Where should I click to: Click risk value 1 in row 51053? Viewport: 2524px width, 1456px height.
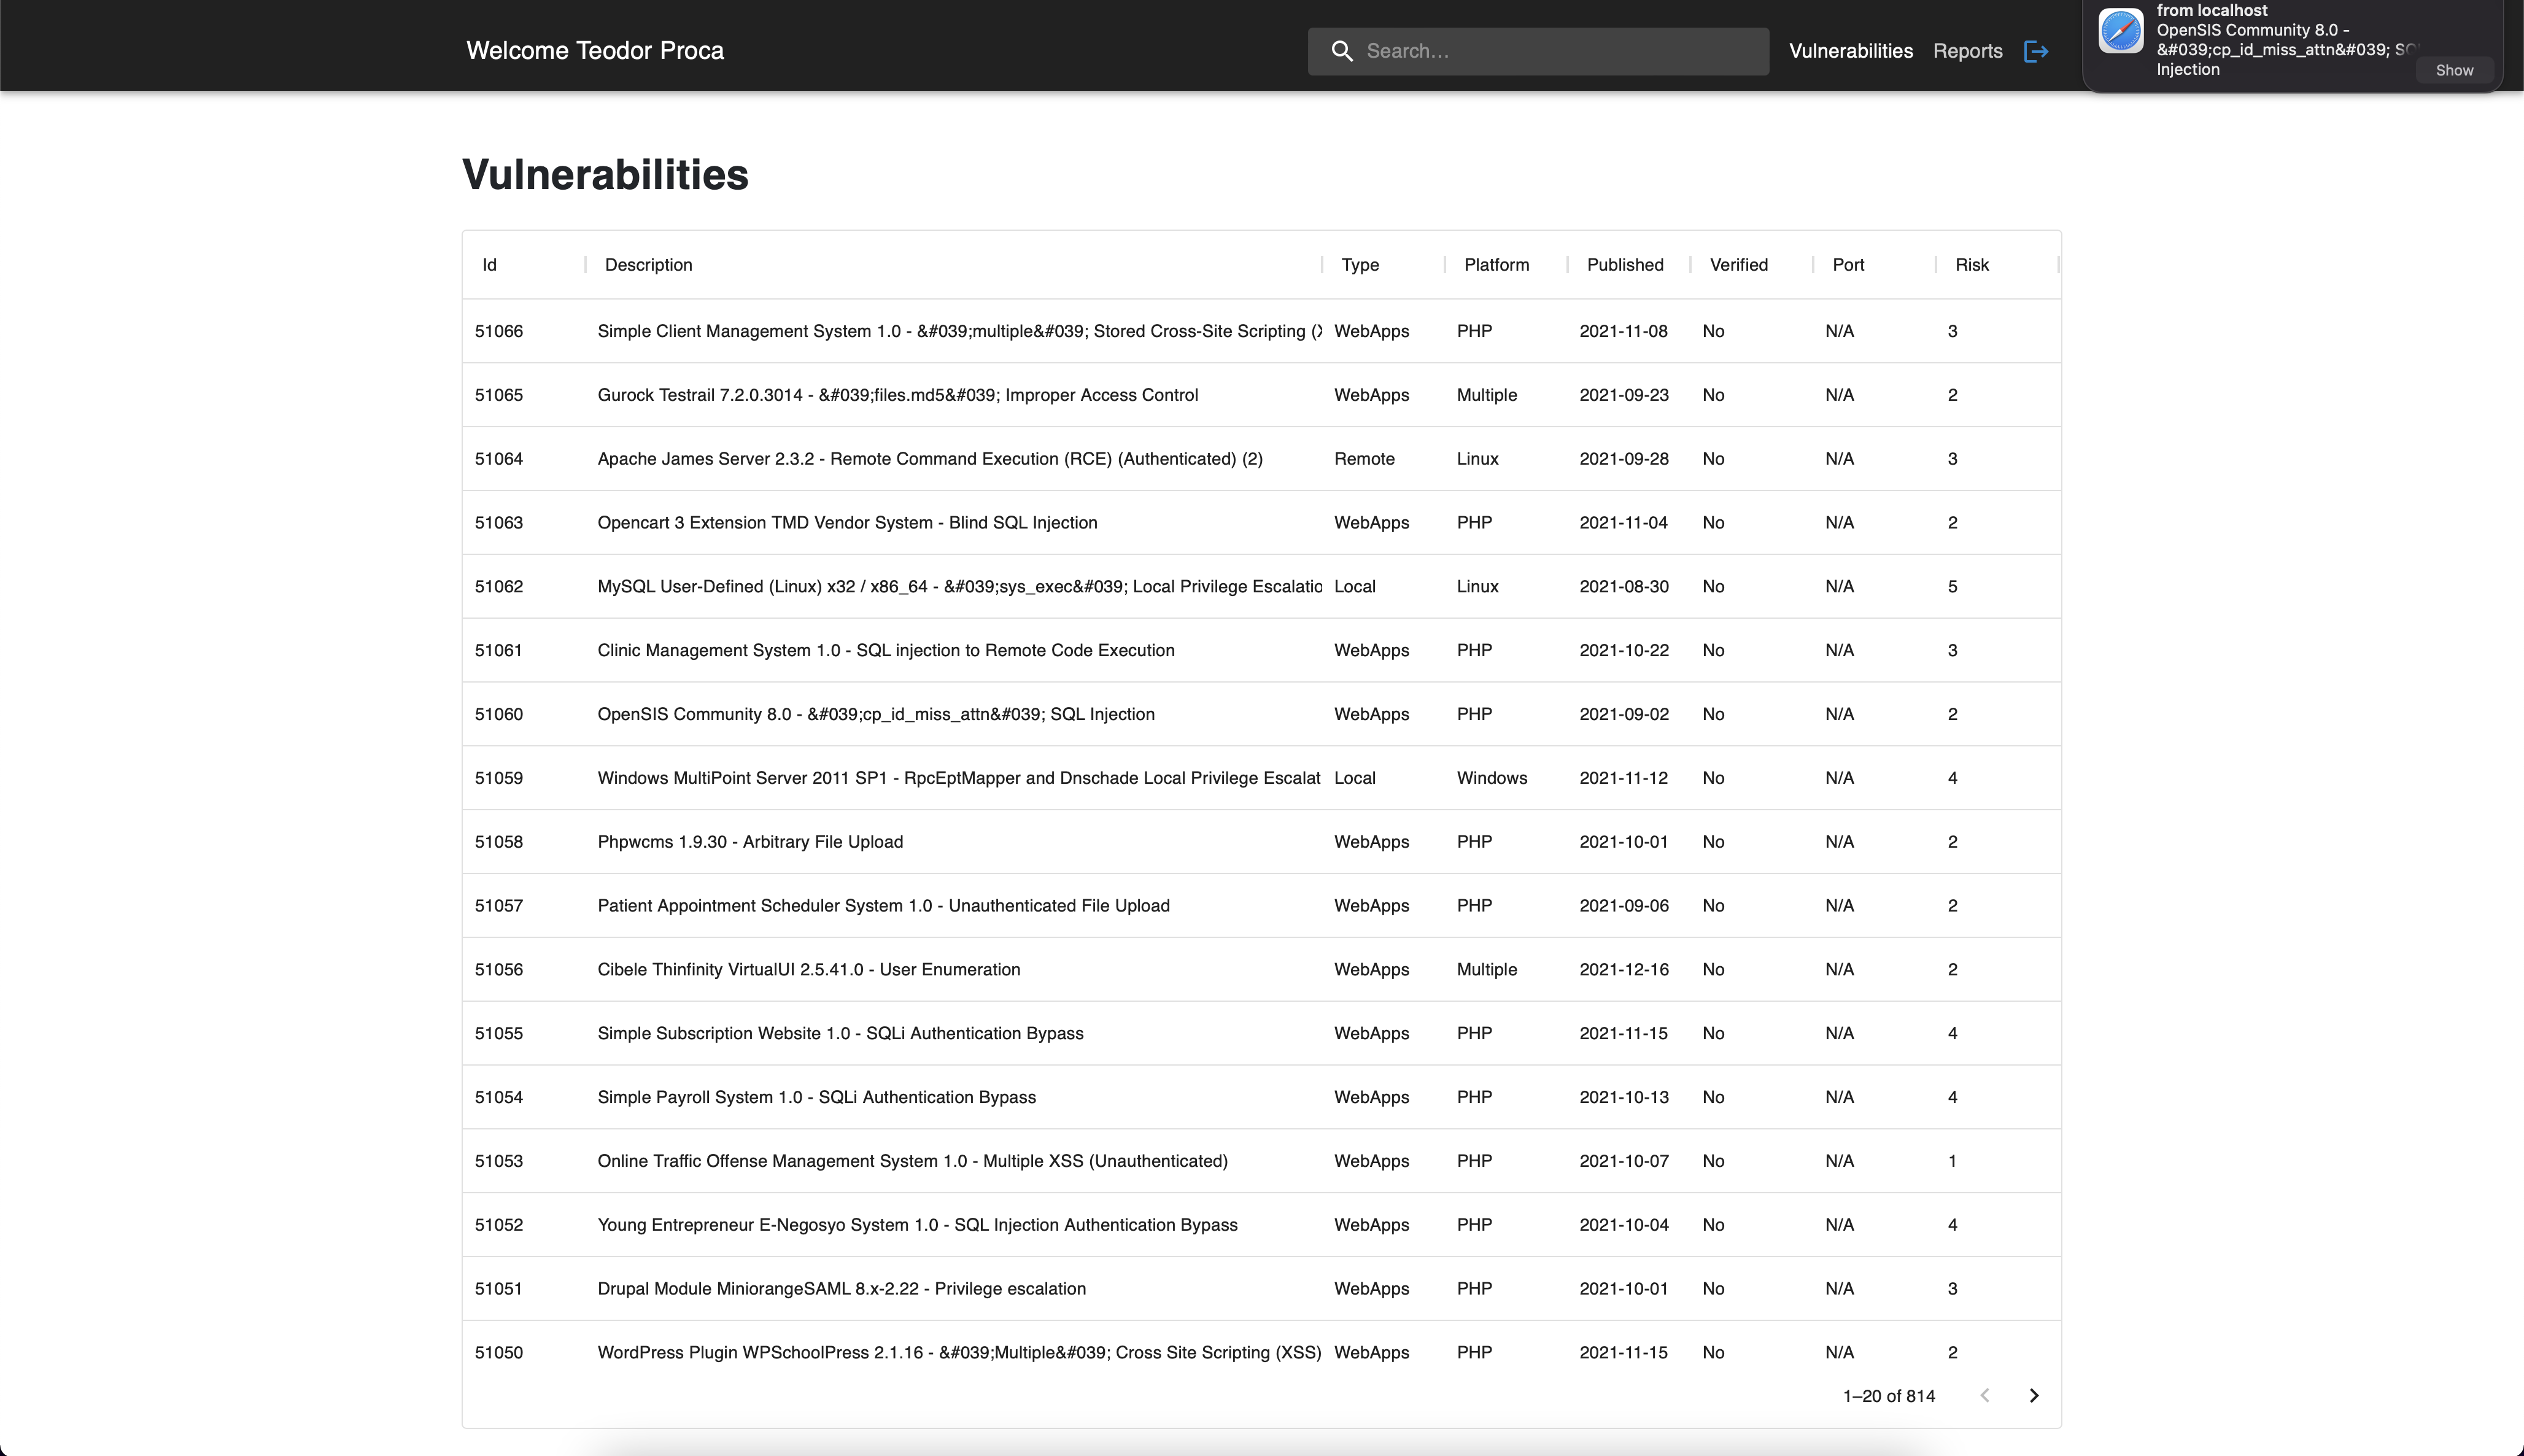[1953, 1161]
